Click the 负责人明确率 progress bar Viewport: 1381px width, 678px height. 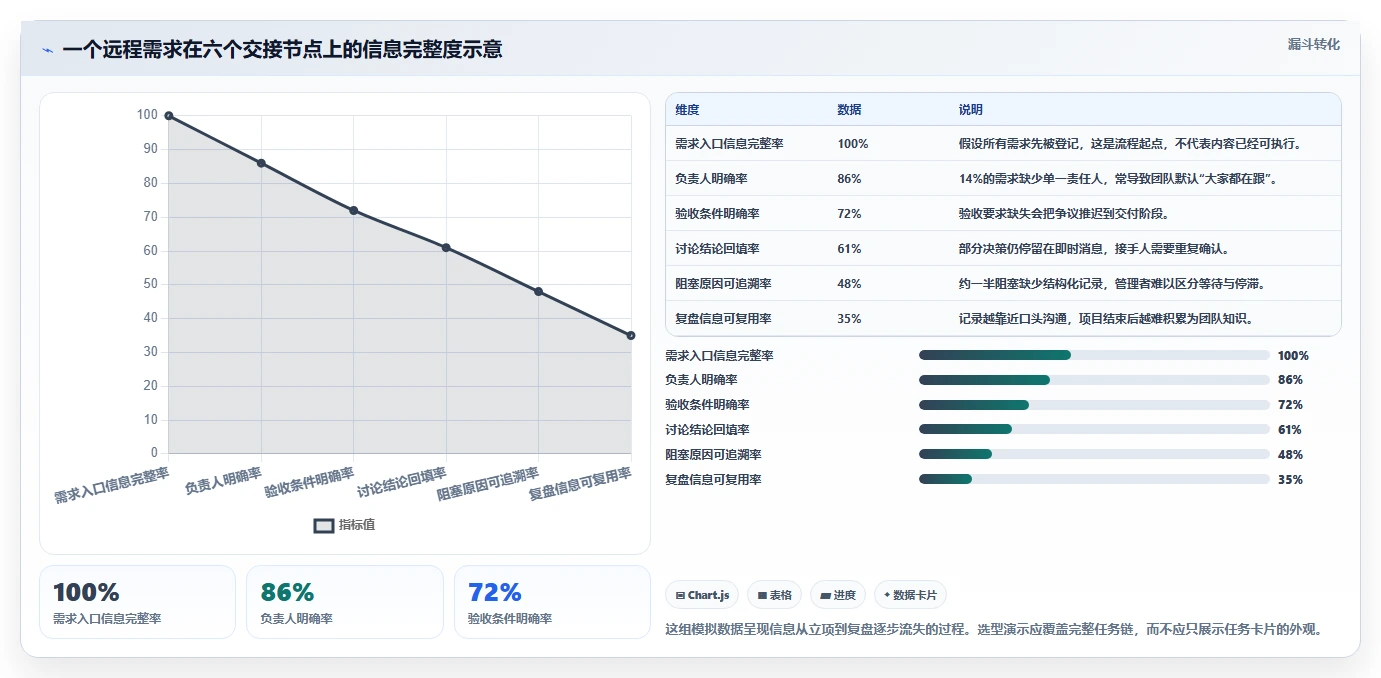point(1094,380)
